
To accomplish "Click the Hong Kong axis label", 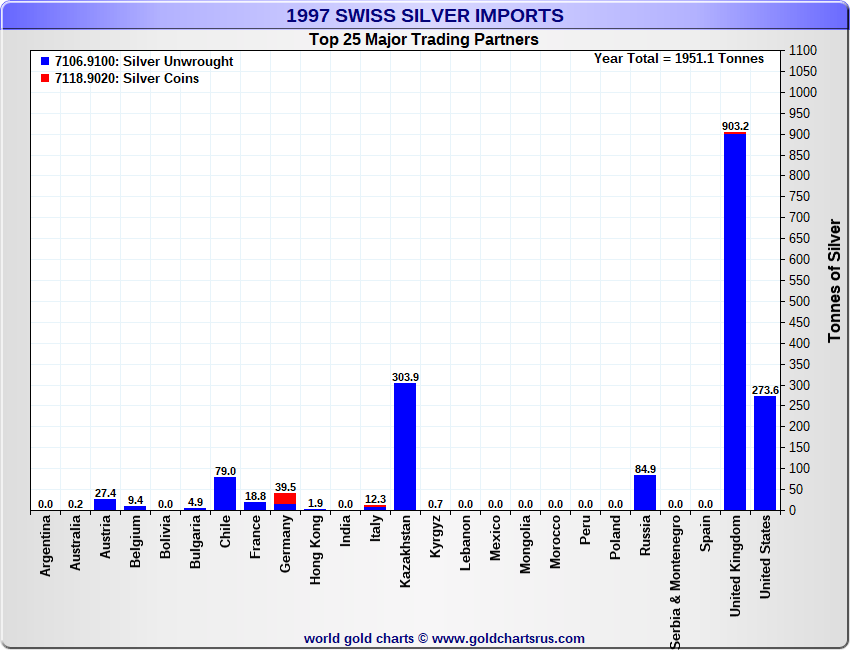I will [x=316, y=550].
